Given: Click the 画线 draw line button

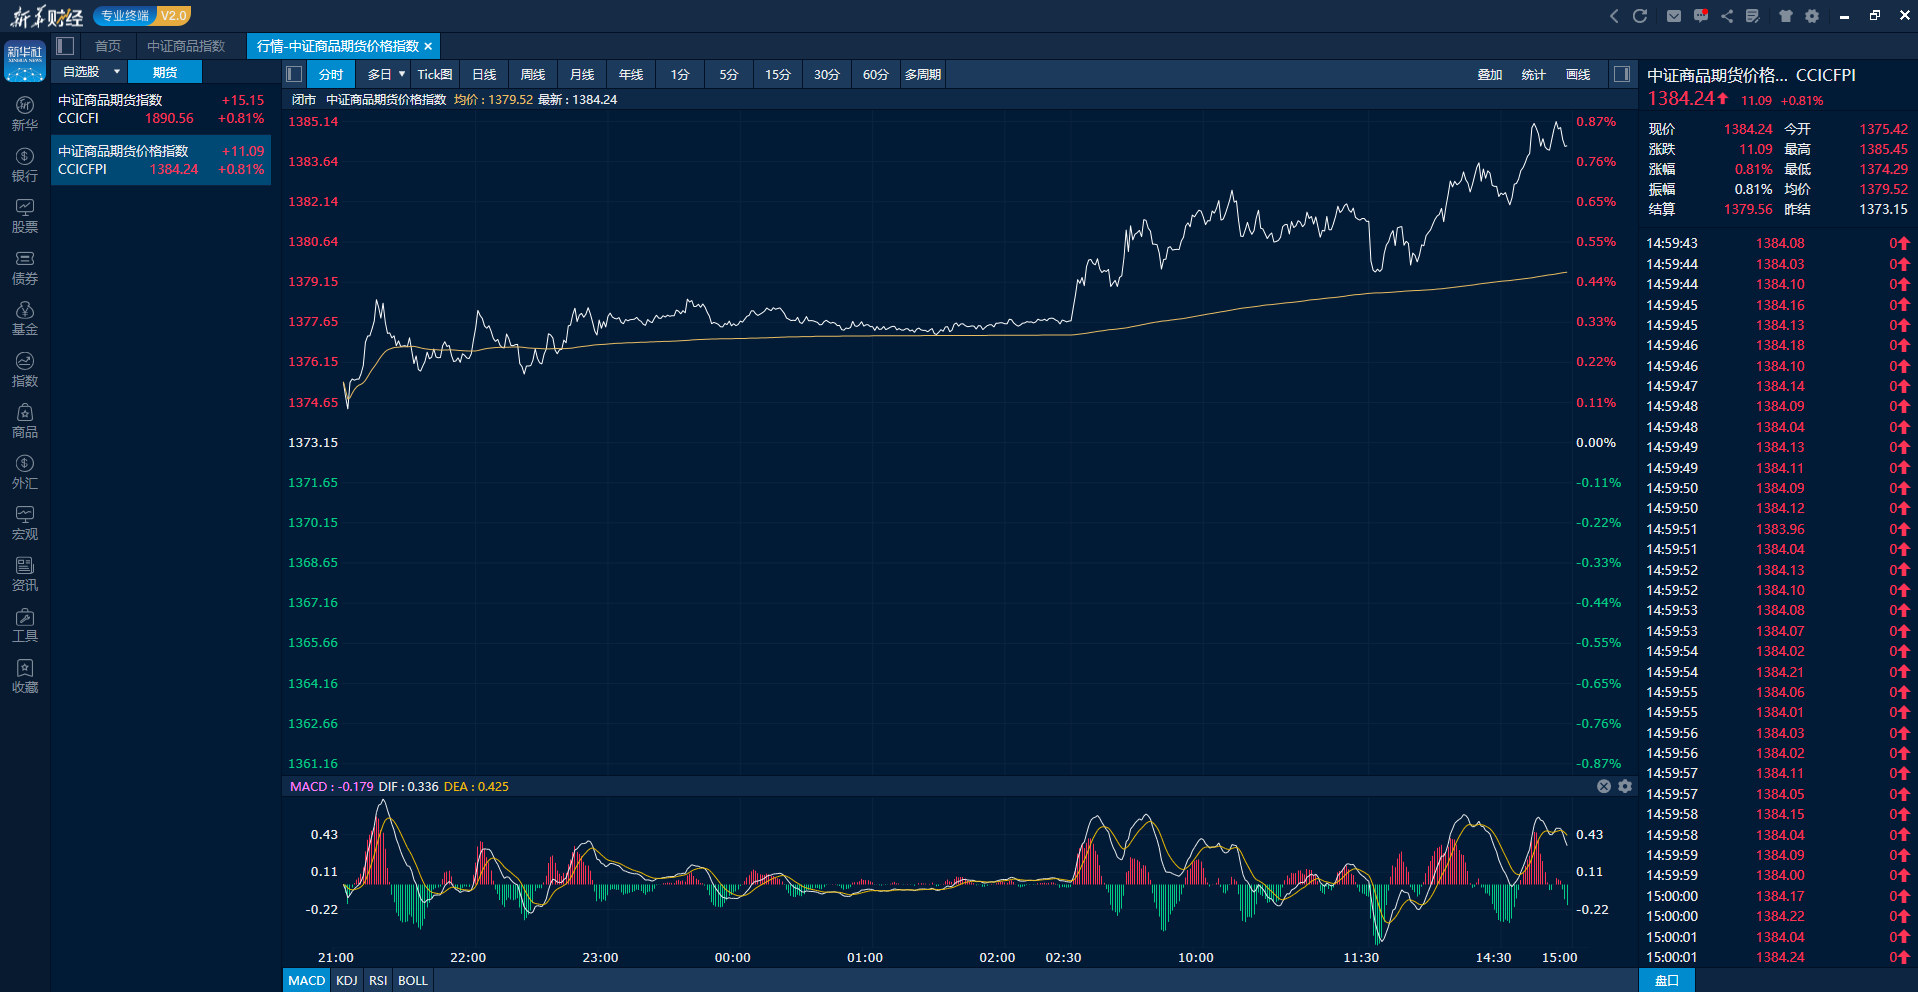Looking at the screenshot, I should coord(1578,75).
